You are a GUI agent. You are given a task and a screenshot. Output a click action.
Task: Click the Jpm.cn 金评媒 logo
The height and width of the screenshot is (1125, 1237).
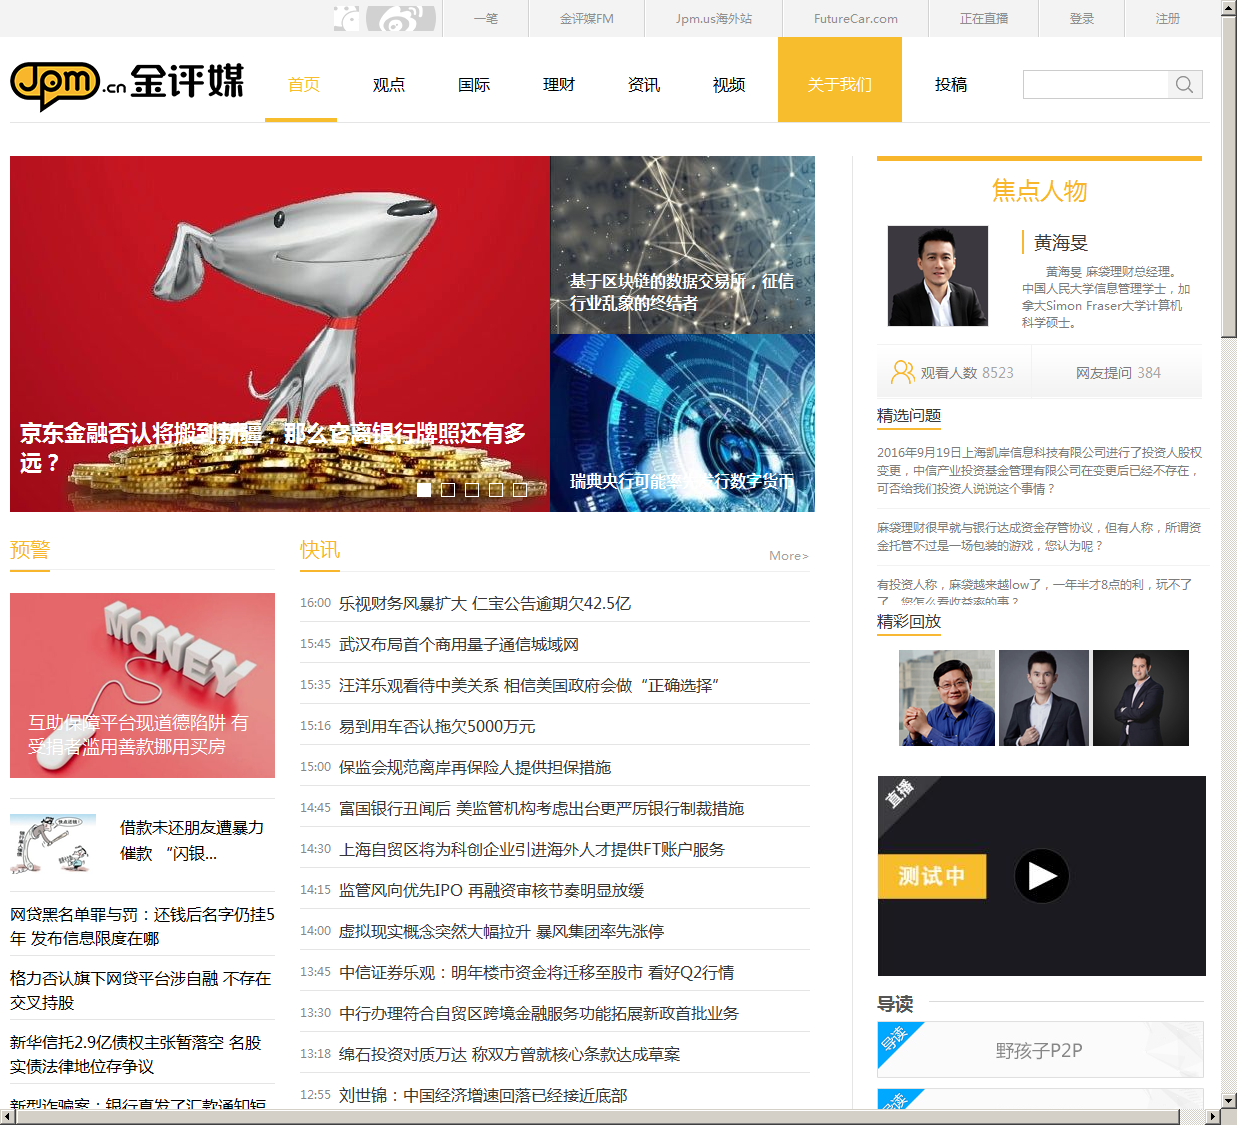coord(127,84)
